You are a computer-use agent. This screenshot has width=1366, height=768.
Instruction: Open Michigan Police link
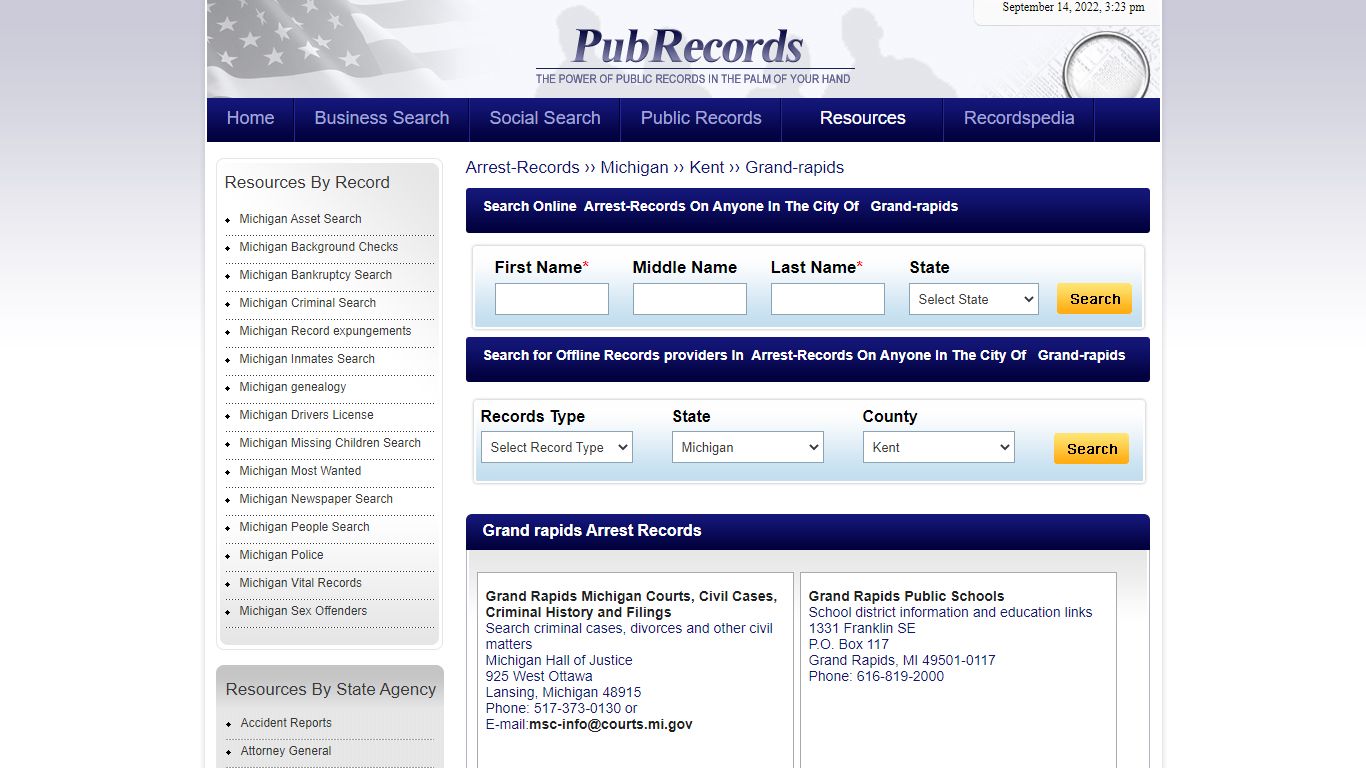click(281, 555)
